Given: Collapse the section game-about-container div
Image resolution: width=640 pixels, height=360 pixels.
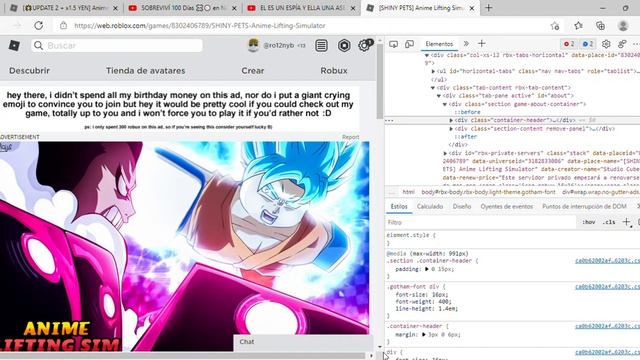Looking at the screenshot, I should (445, 104).
